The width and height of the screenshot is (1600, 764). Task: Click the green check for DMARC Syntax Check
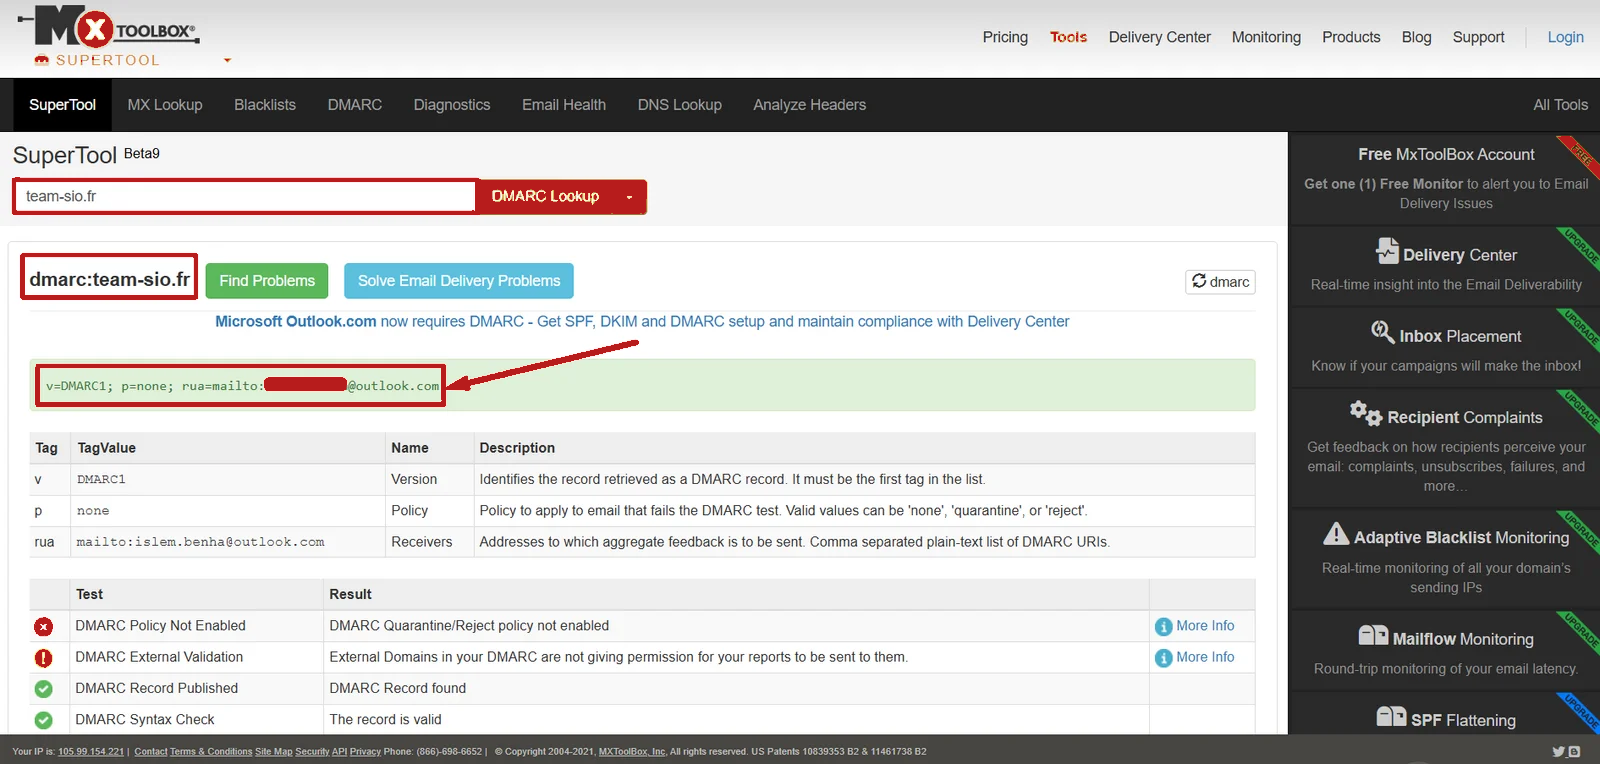(x=43, y=720)
